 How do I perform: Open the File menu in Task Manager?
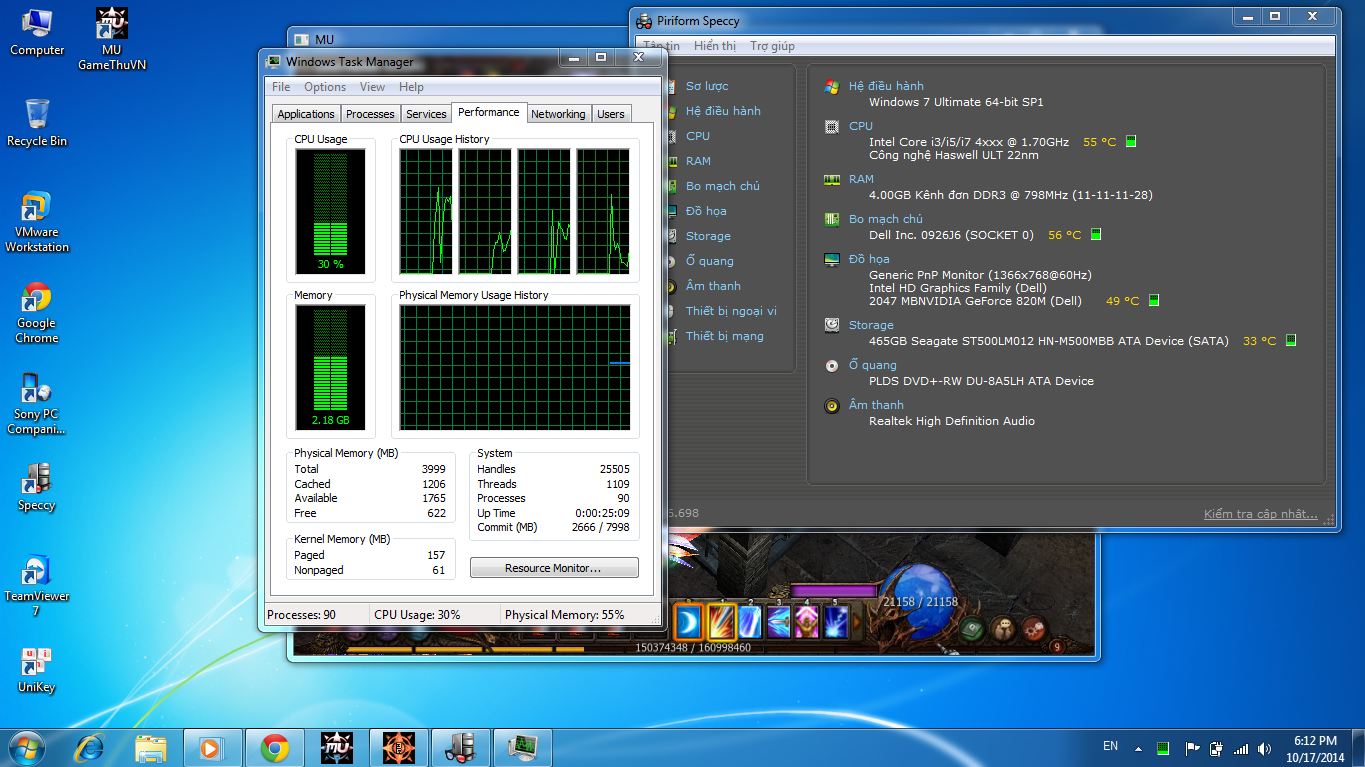(x=281, y=87)
